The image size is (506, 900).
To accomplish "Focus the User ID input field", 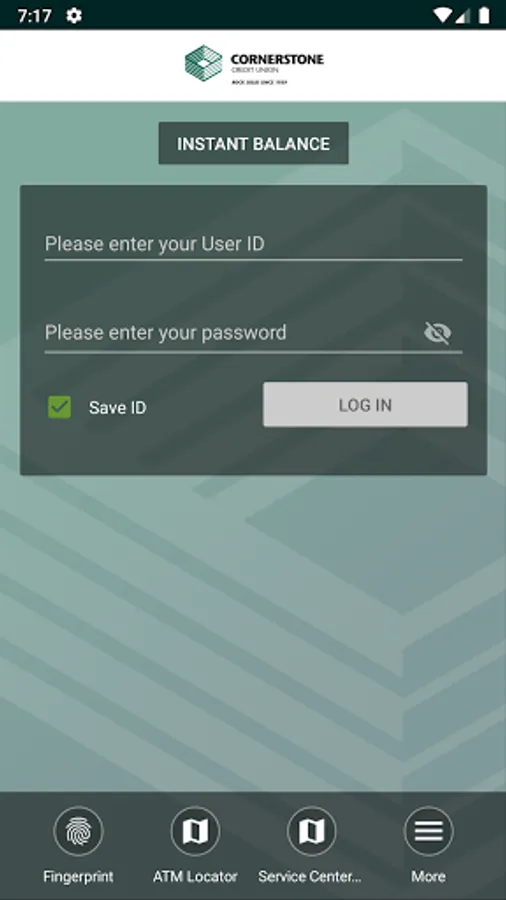I will point(254,244).
